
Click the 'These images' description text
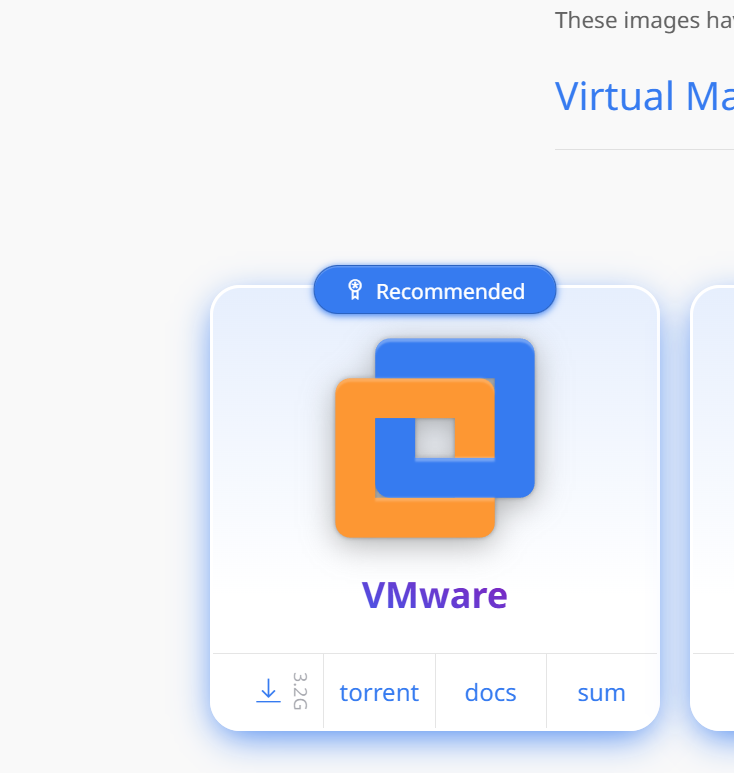644,20
